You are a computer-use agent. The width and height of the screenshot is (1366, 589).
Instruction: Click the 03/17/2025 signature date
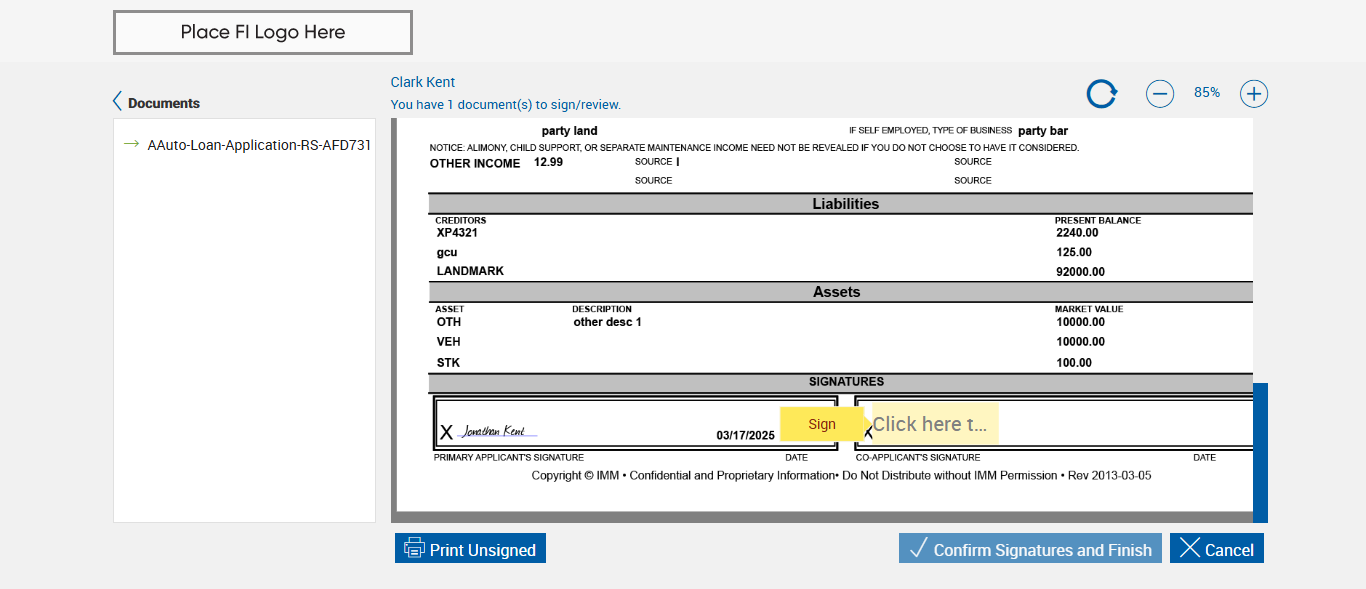746,435
